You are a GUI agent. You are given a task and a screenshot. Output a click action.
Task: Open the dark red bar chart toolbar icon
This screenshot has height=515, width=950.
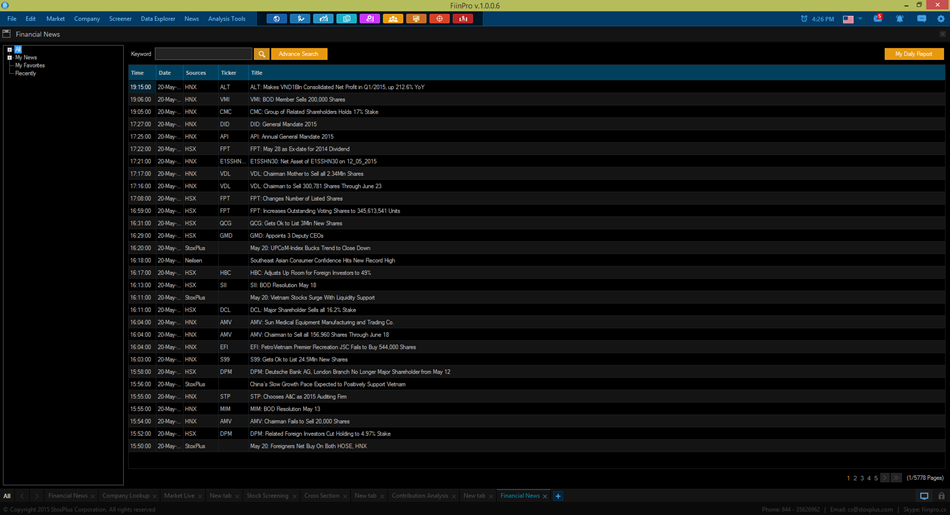pyautogui.click(x=463, y=19)
